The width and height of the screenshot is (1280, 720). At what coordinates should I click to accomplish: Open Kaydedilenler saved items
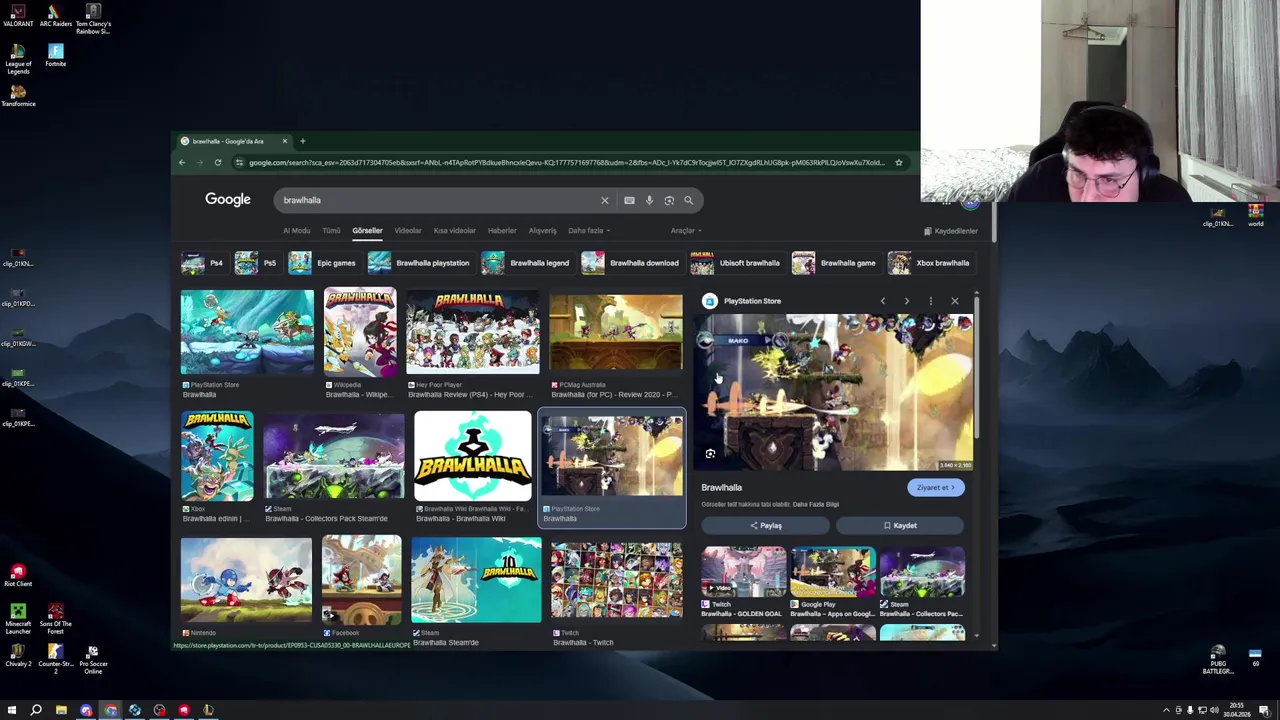tap(951, 231)
